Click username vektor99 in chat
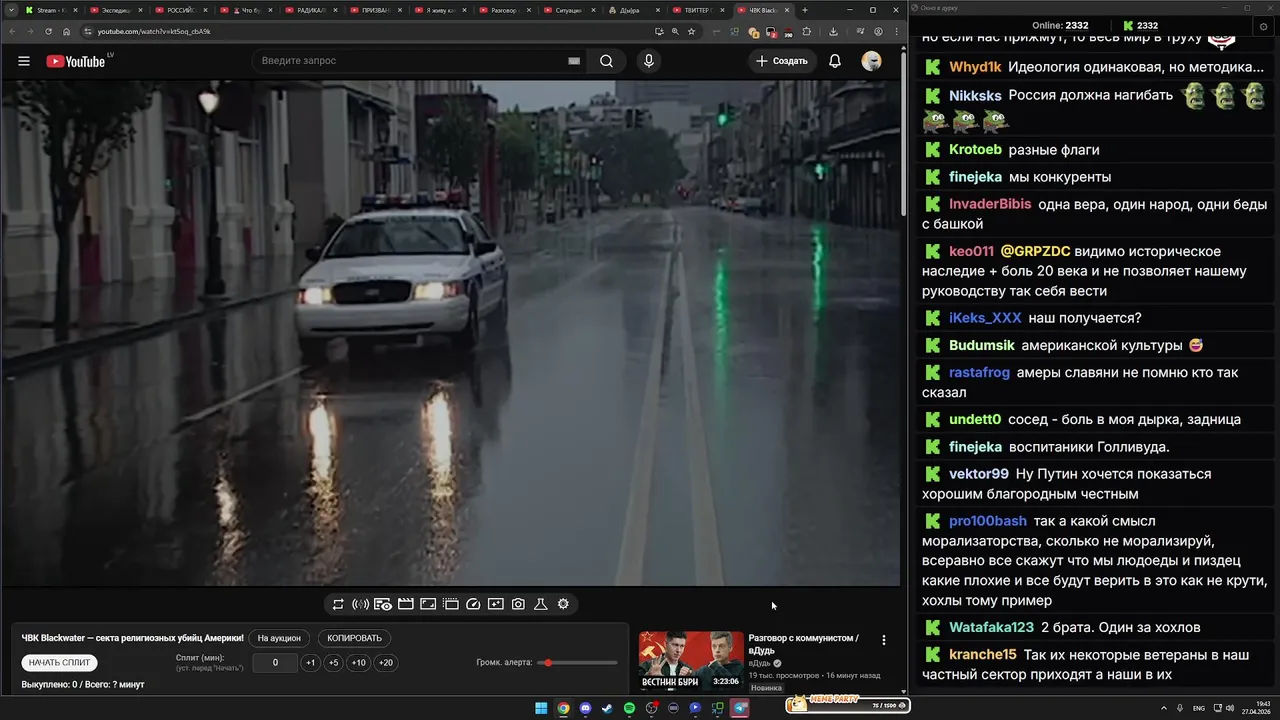 (x=979, y=474)
